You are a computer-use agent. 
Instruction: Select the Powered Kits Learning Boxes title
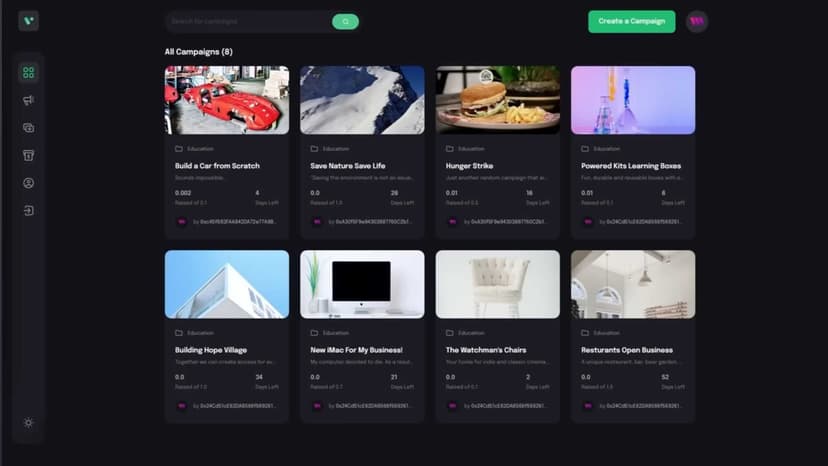tap(631, 166)
